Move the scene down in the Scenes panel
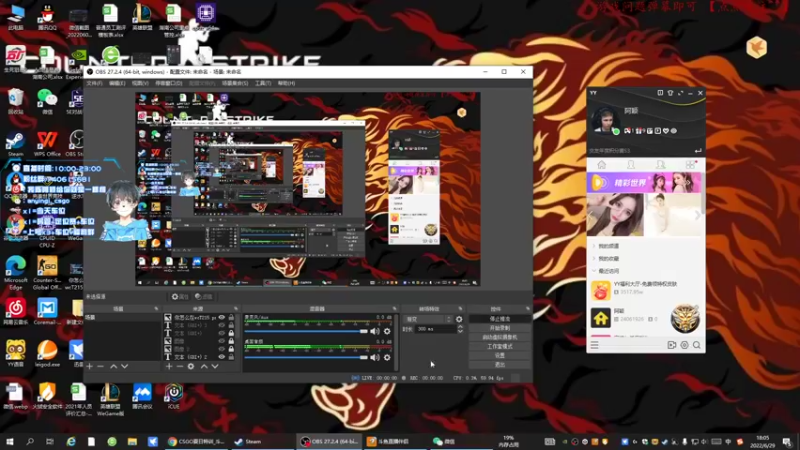The width and height of the screenshot is (800, 450). [124, 366]
